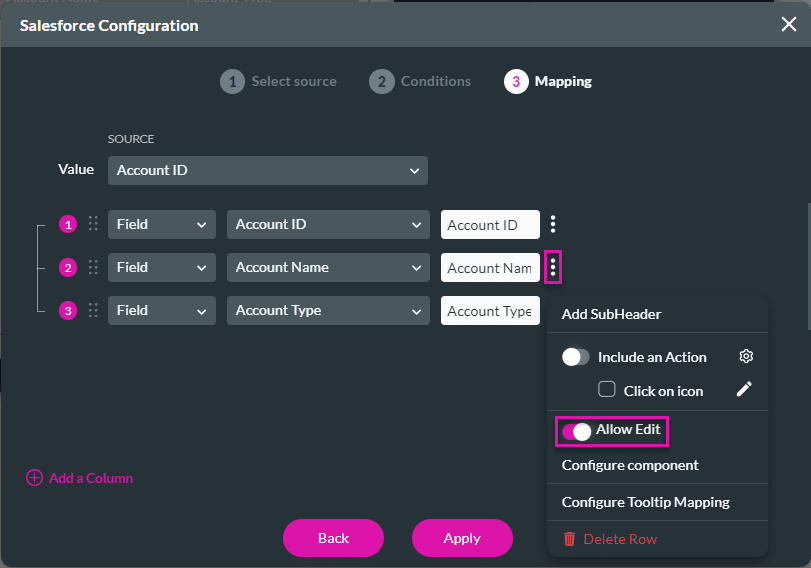Choose Add SubHeader from the menu
This screenshot has height=568, width=811.
tap(611, 314)
